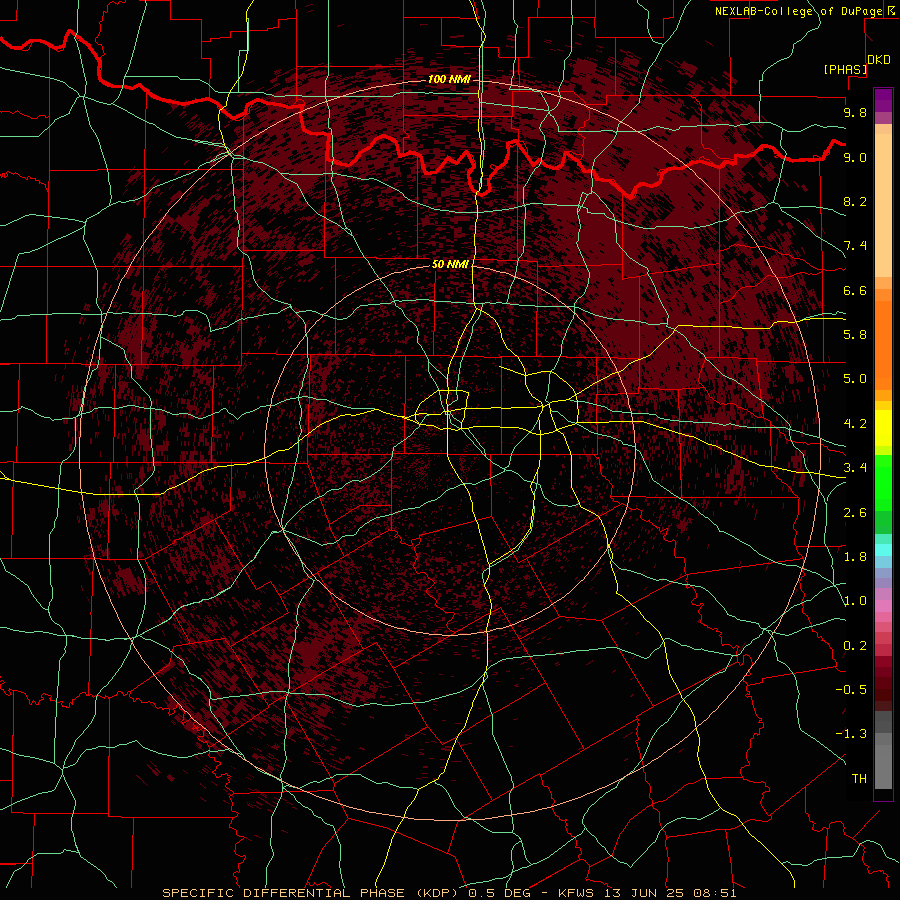Click the -1.3 scale value

(851, 734)
